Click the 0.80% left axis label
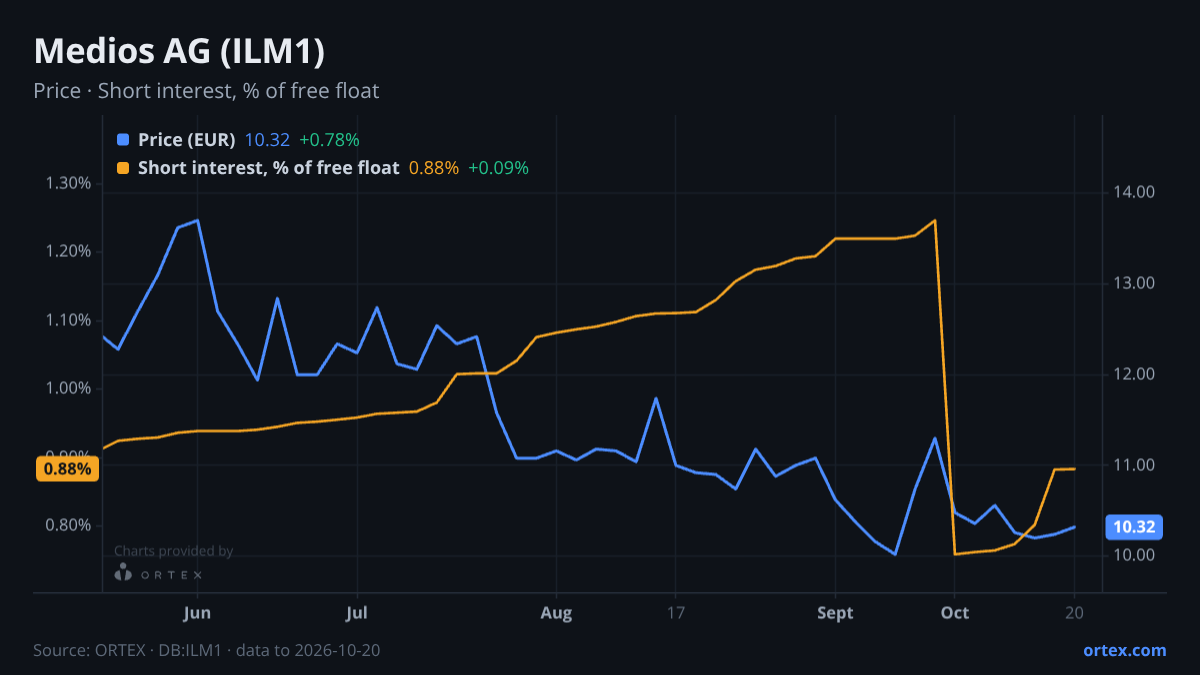Image resolution: width=1200 pixels, height=675 pixels. click(x=68, y=525)
